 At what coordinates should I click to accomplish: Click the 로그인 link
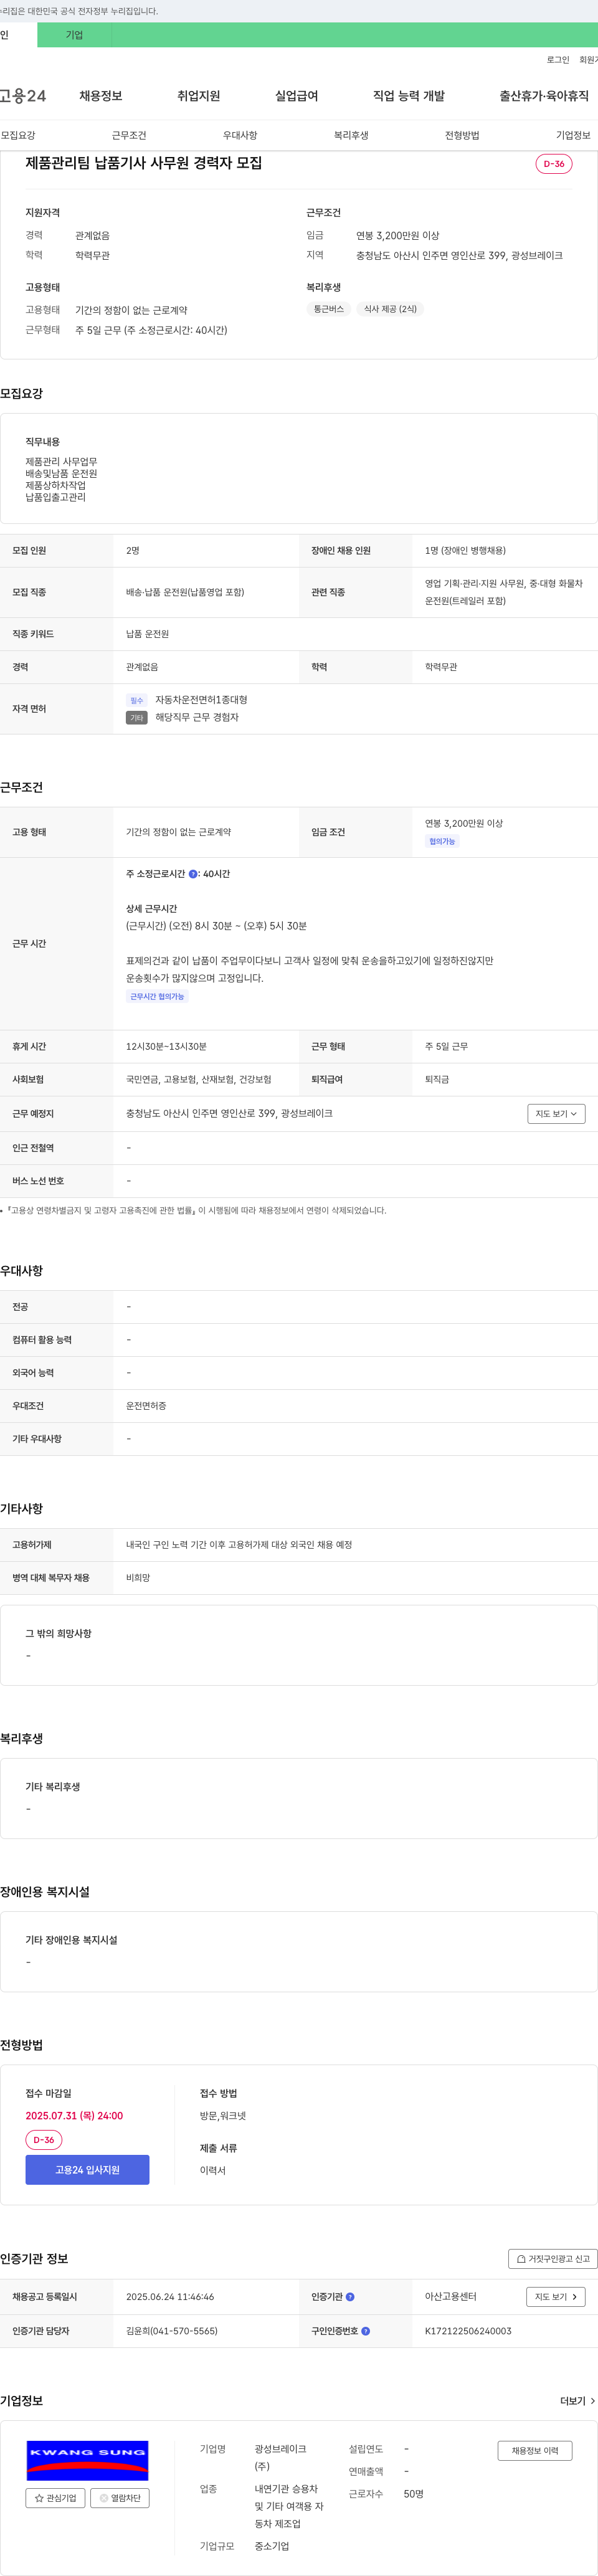pyautogui.click(x=558, y=60)
